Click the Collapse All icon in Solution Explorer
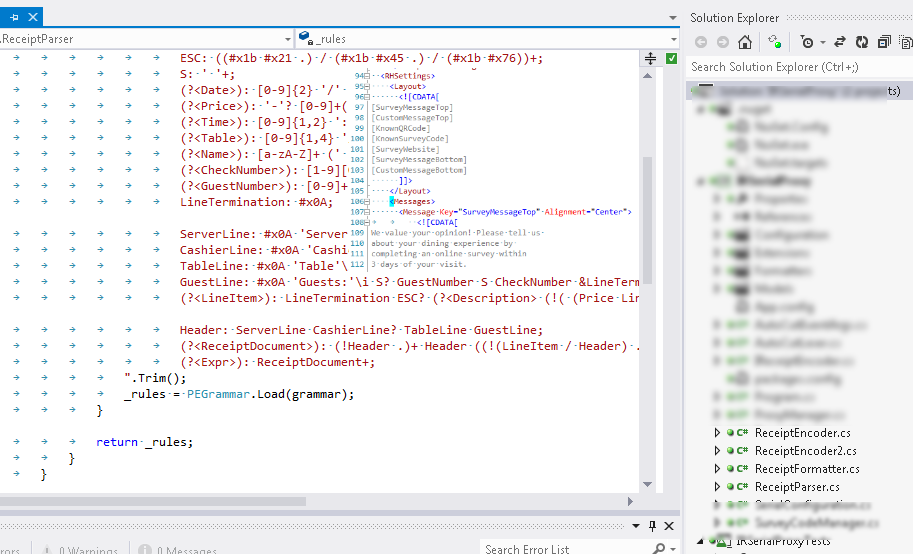Viewport: 913px width, 554px height. tap(883, 42)
